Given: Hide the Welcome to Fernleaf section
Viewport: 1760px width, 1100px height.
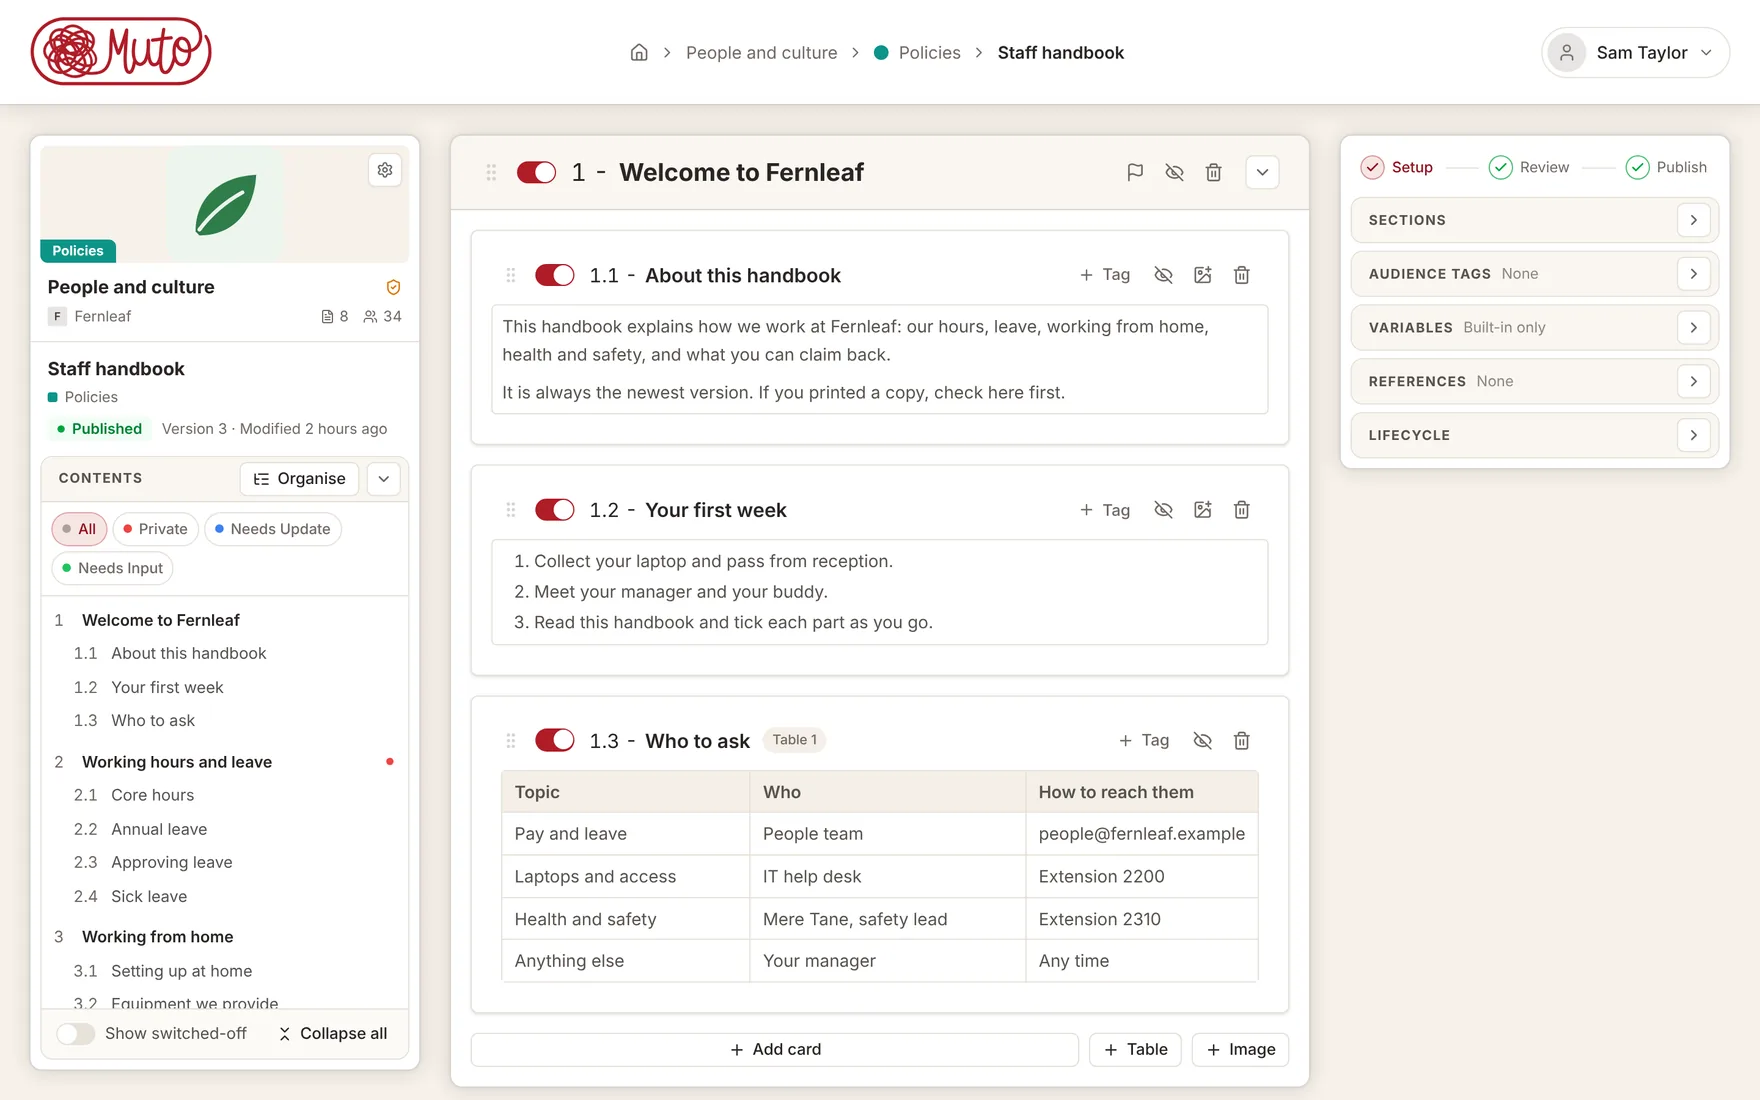Looking at the screenshot, I should 1174,172.
